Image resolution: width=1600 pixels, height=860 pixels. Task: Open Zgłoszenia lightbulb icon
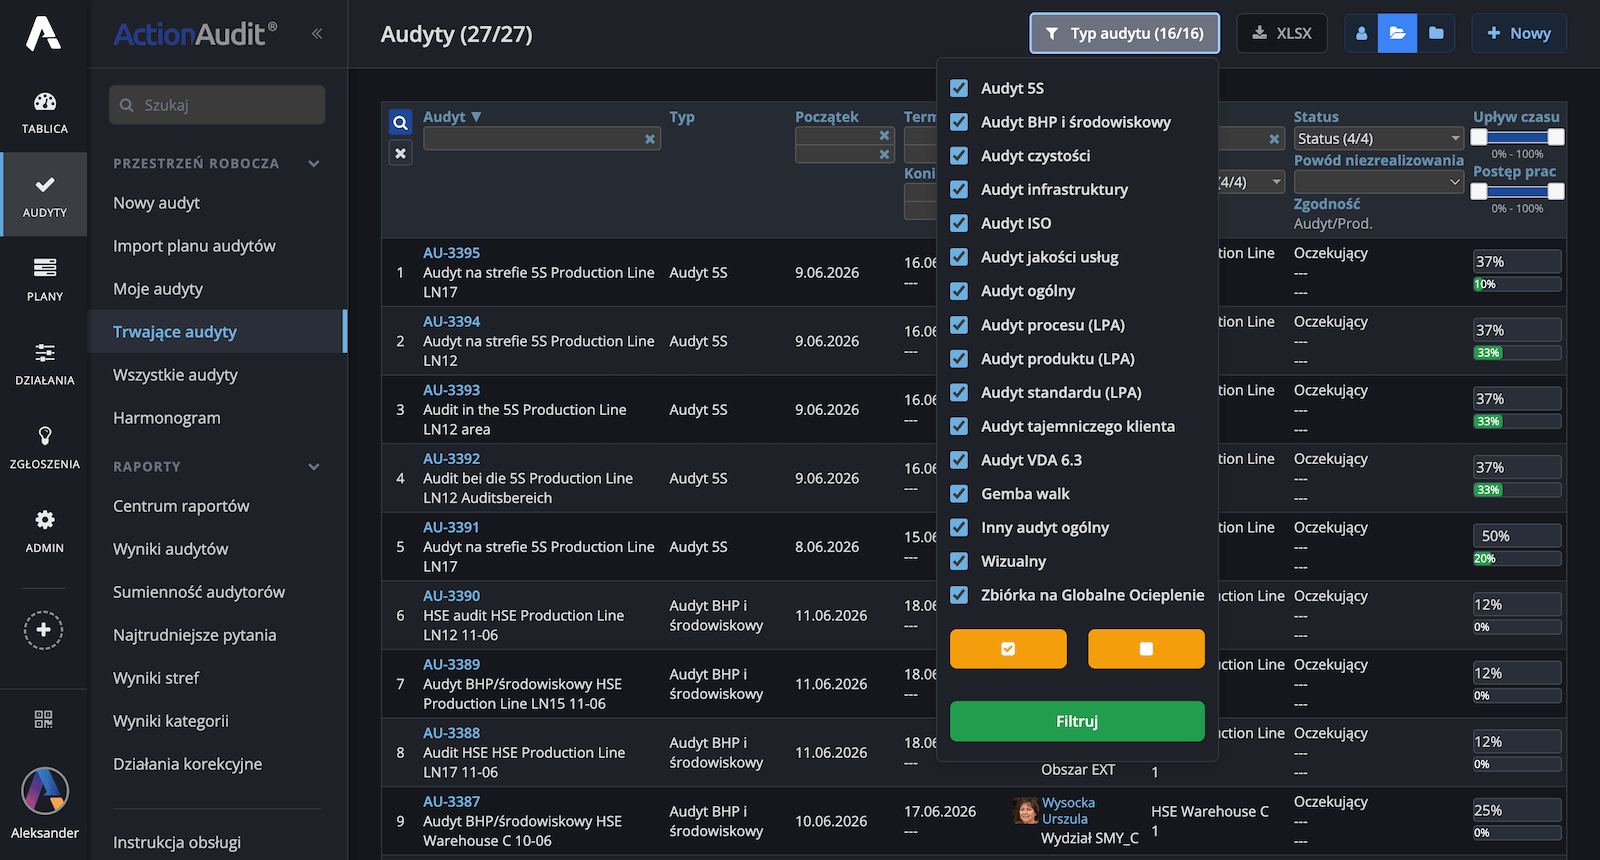click(44, 436)
